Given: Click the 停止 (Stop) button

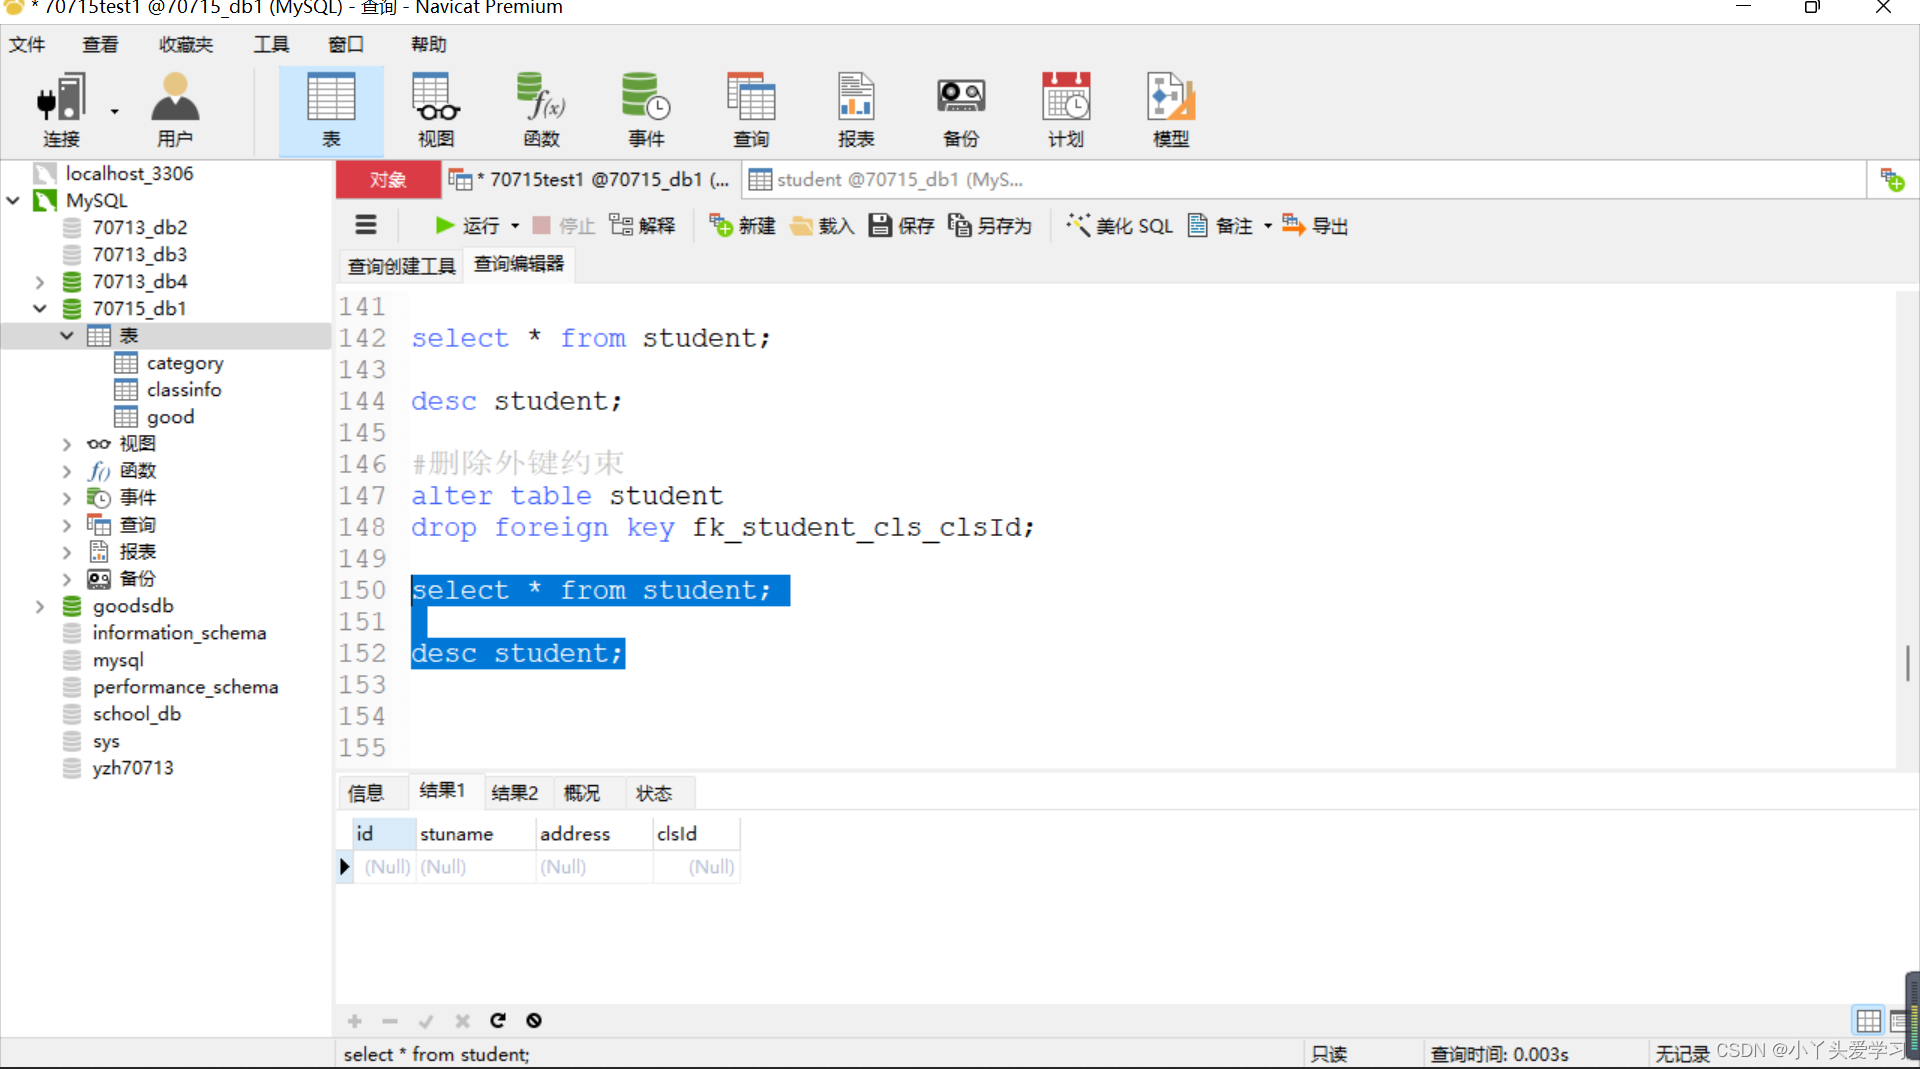Looking at the screenshot, I should pyautogui.click(x=563, y=226).
